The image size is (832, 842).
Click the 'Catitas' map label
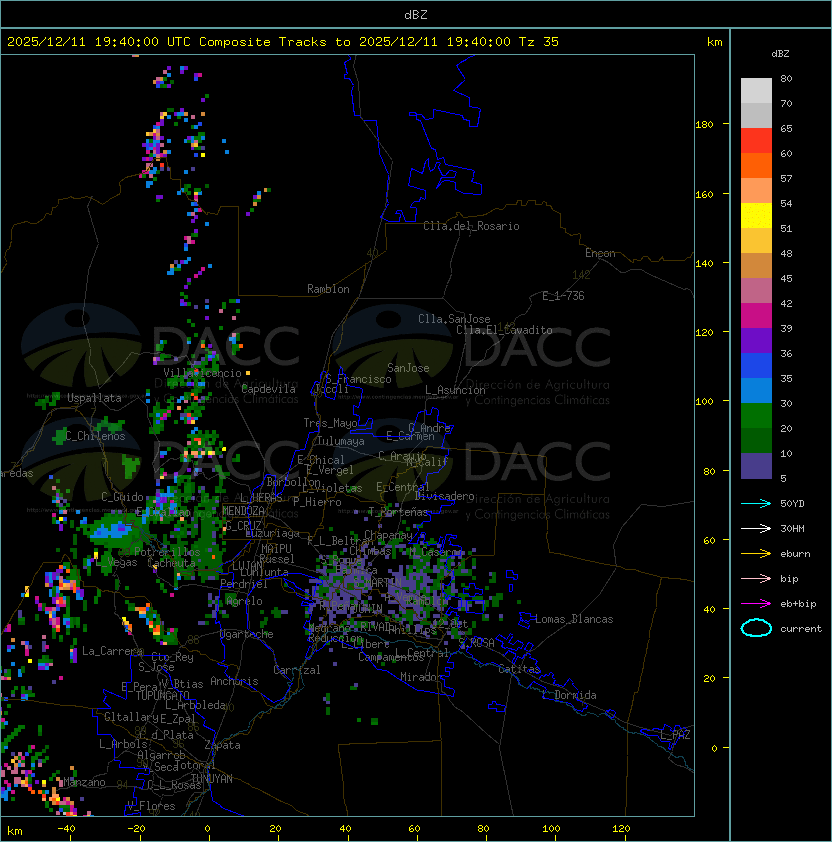(x=519, y=669)
